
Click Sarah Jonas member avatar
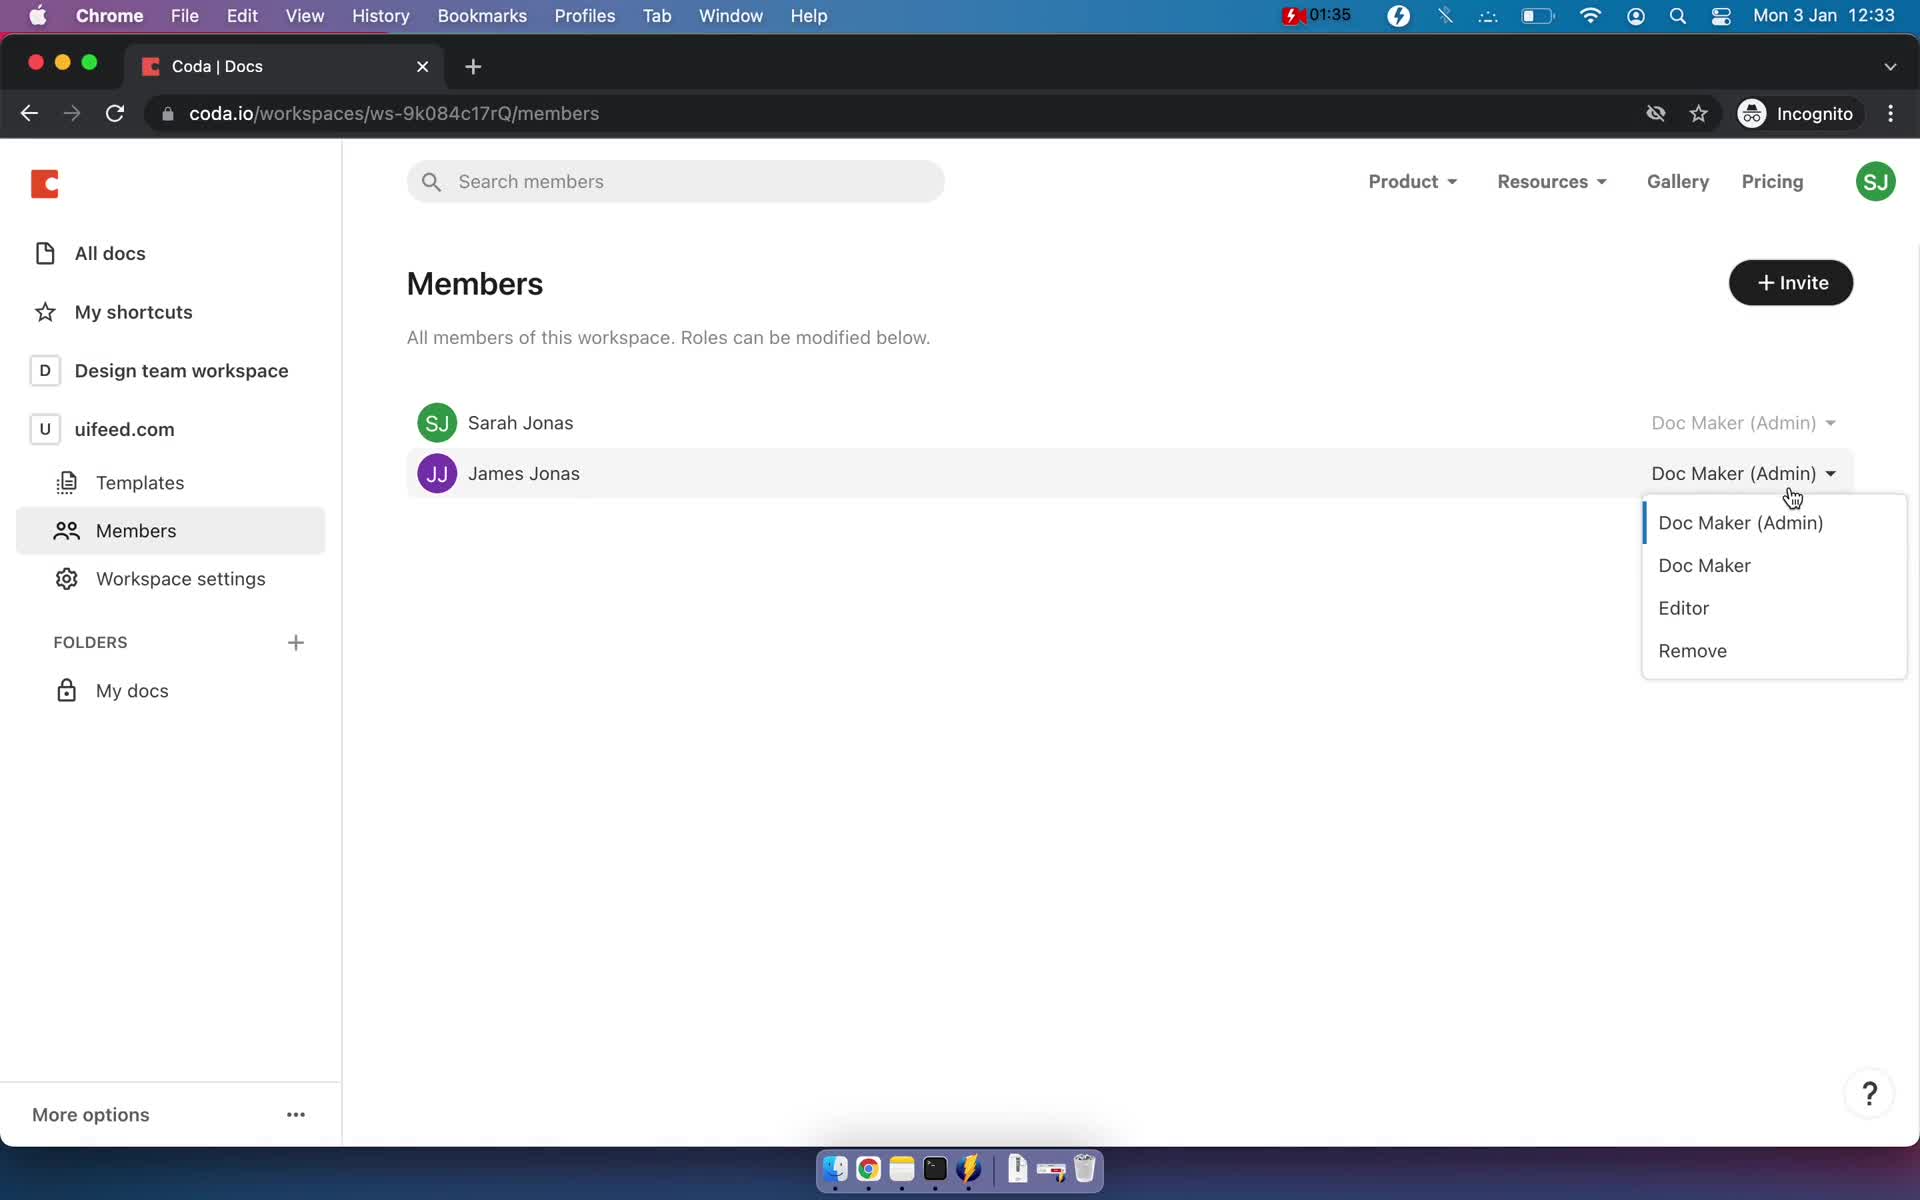(437, 422)
